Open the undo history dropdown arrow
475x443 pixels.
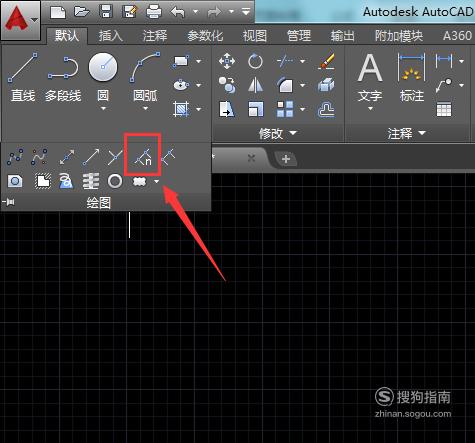pyautogui.click(x=195, y=12)
